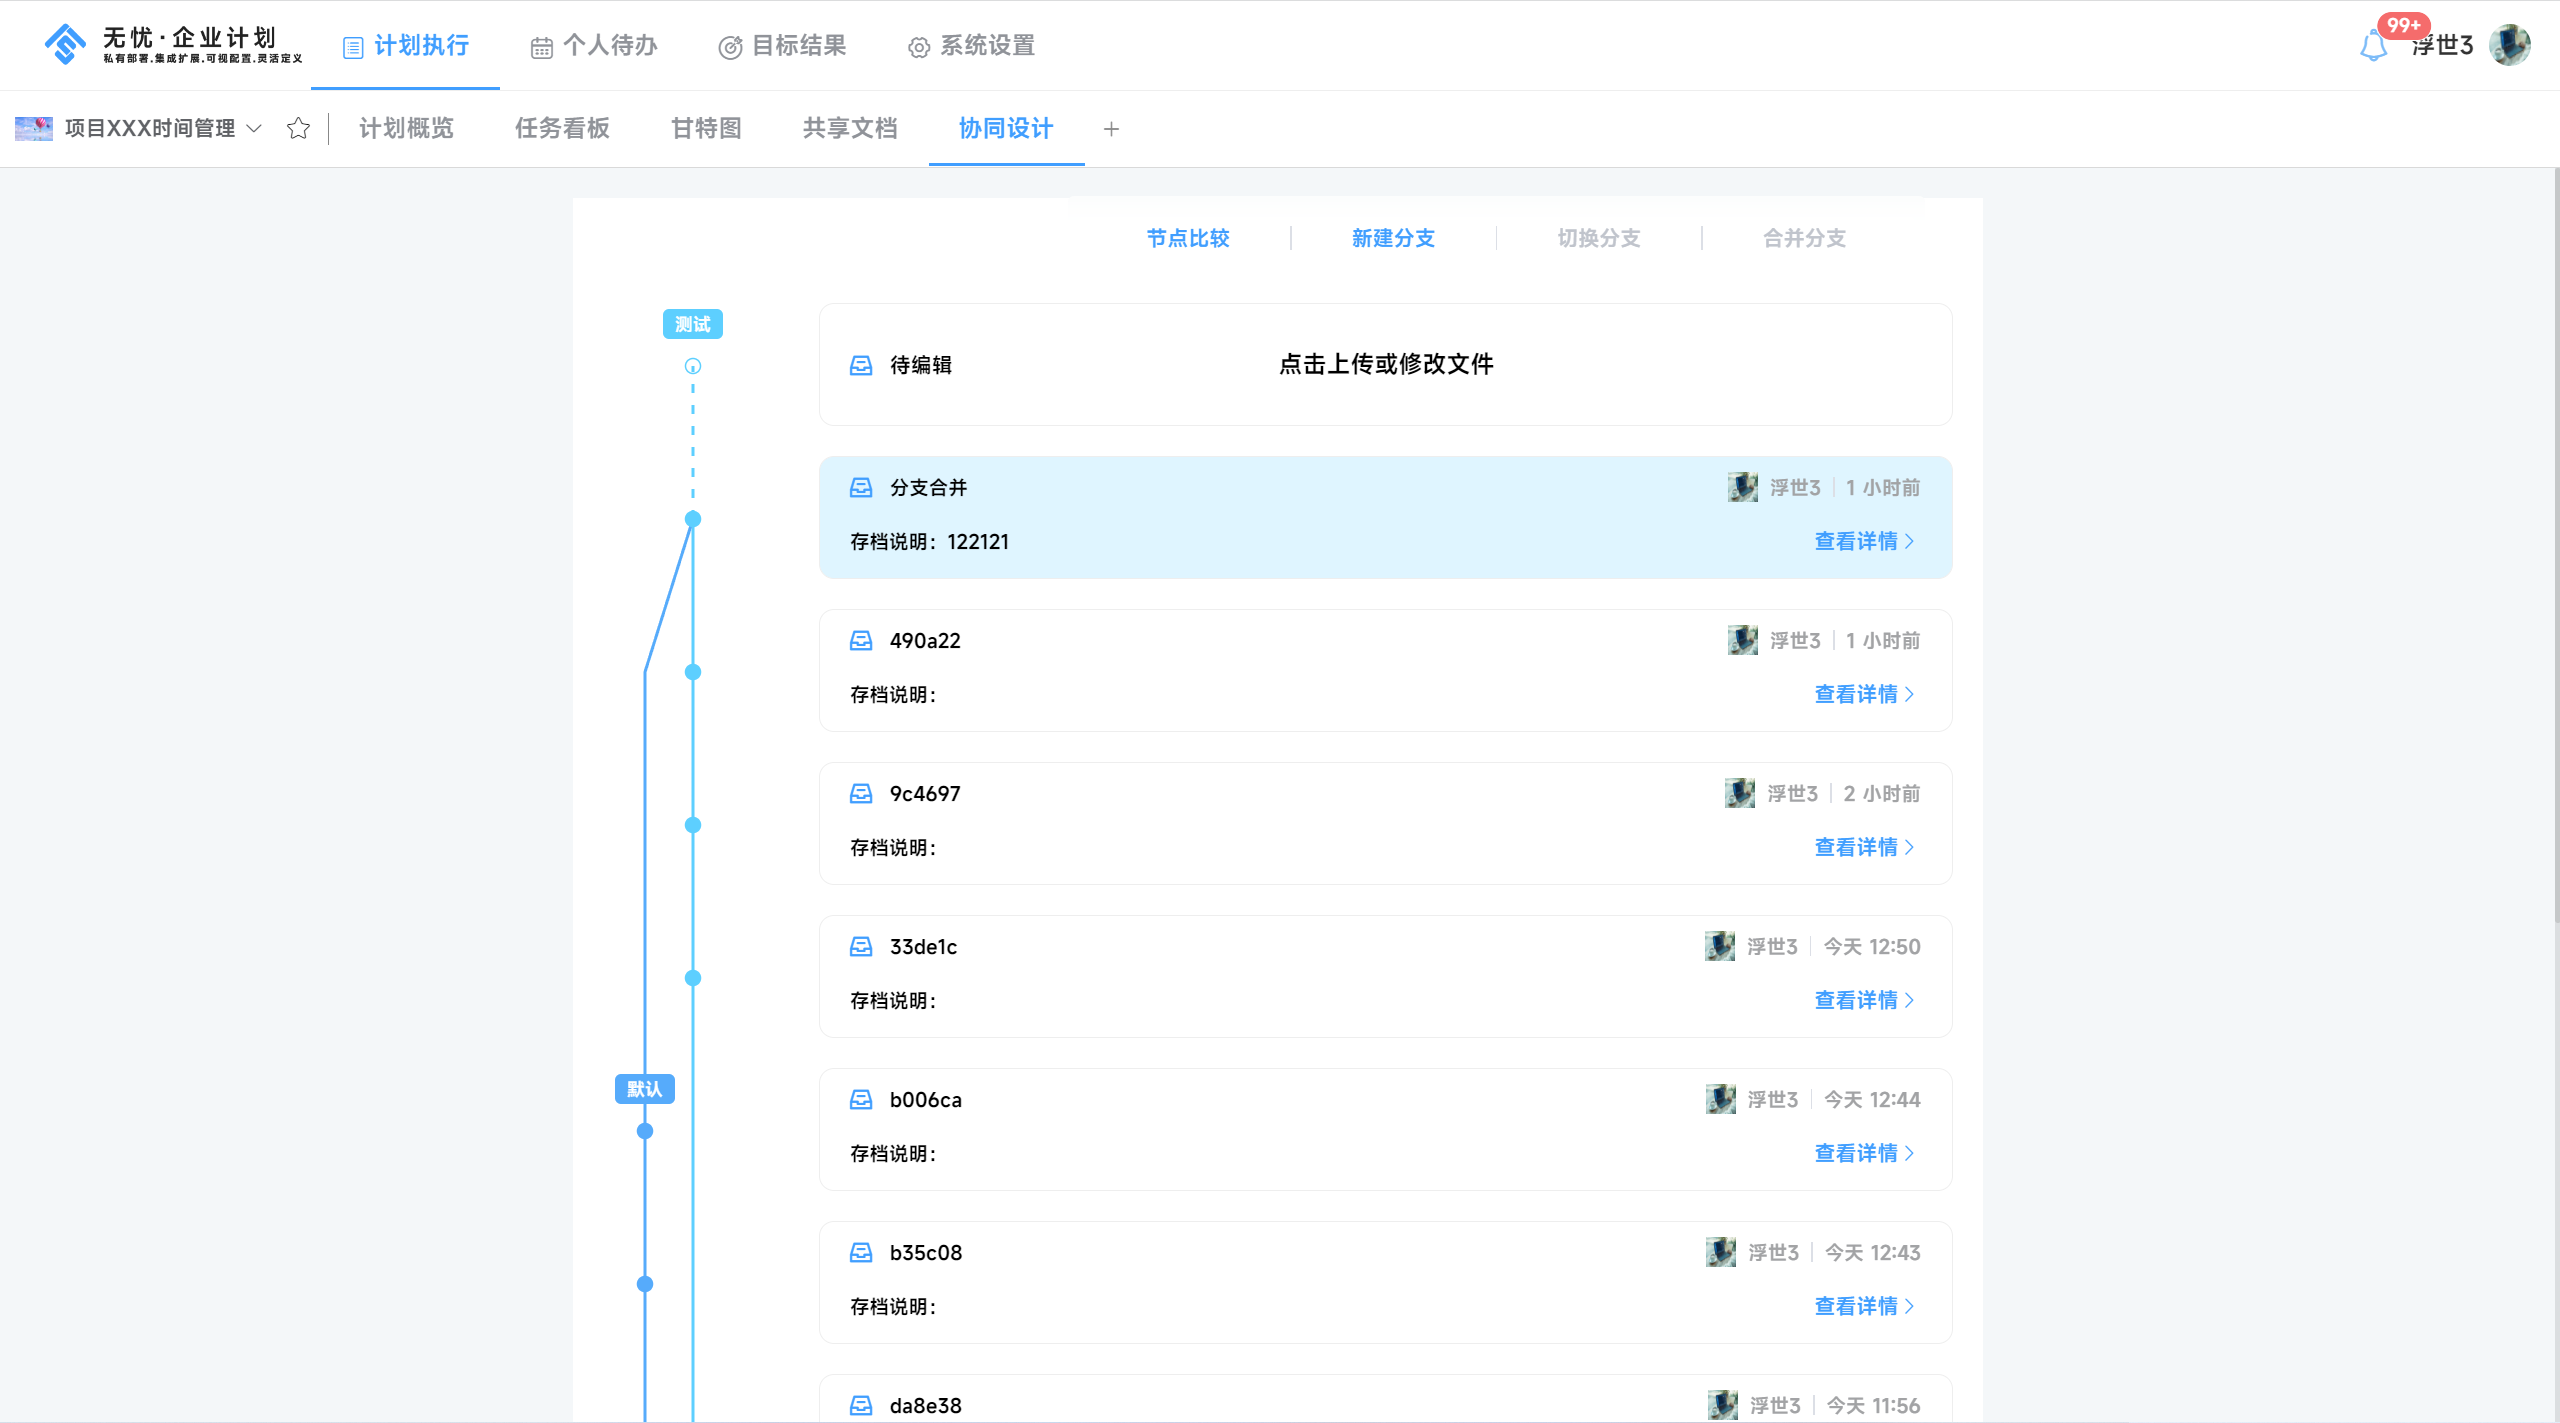Viewport: 2560px width, 1423px height.
Task: Click 点击上传或修改文件 upload area
Action: (x=1385, y=364)
